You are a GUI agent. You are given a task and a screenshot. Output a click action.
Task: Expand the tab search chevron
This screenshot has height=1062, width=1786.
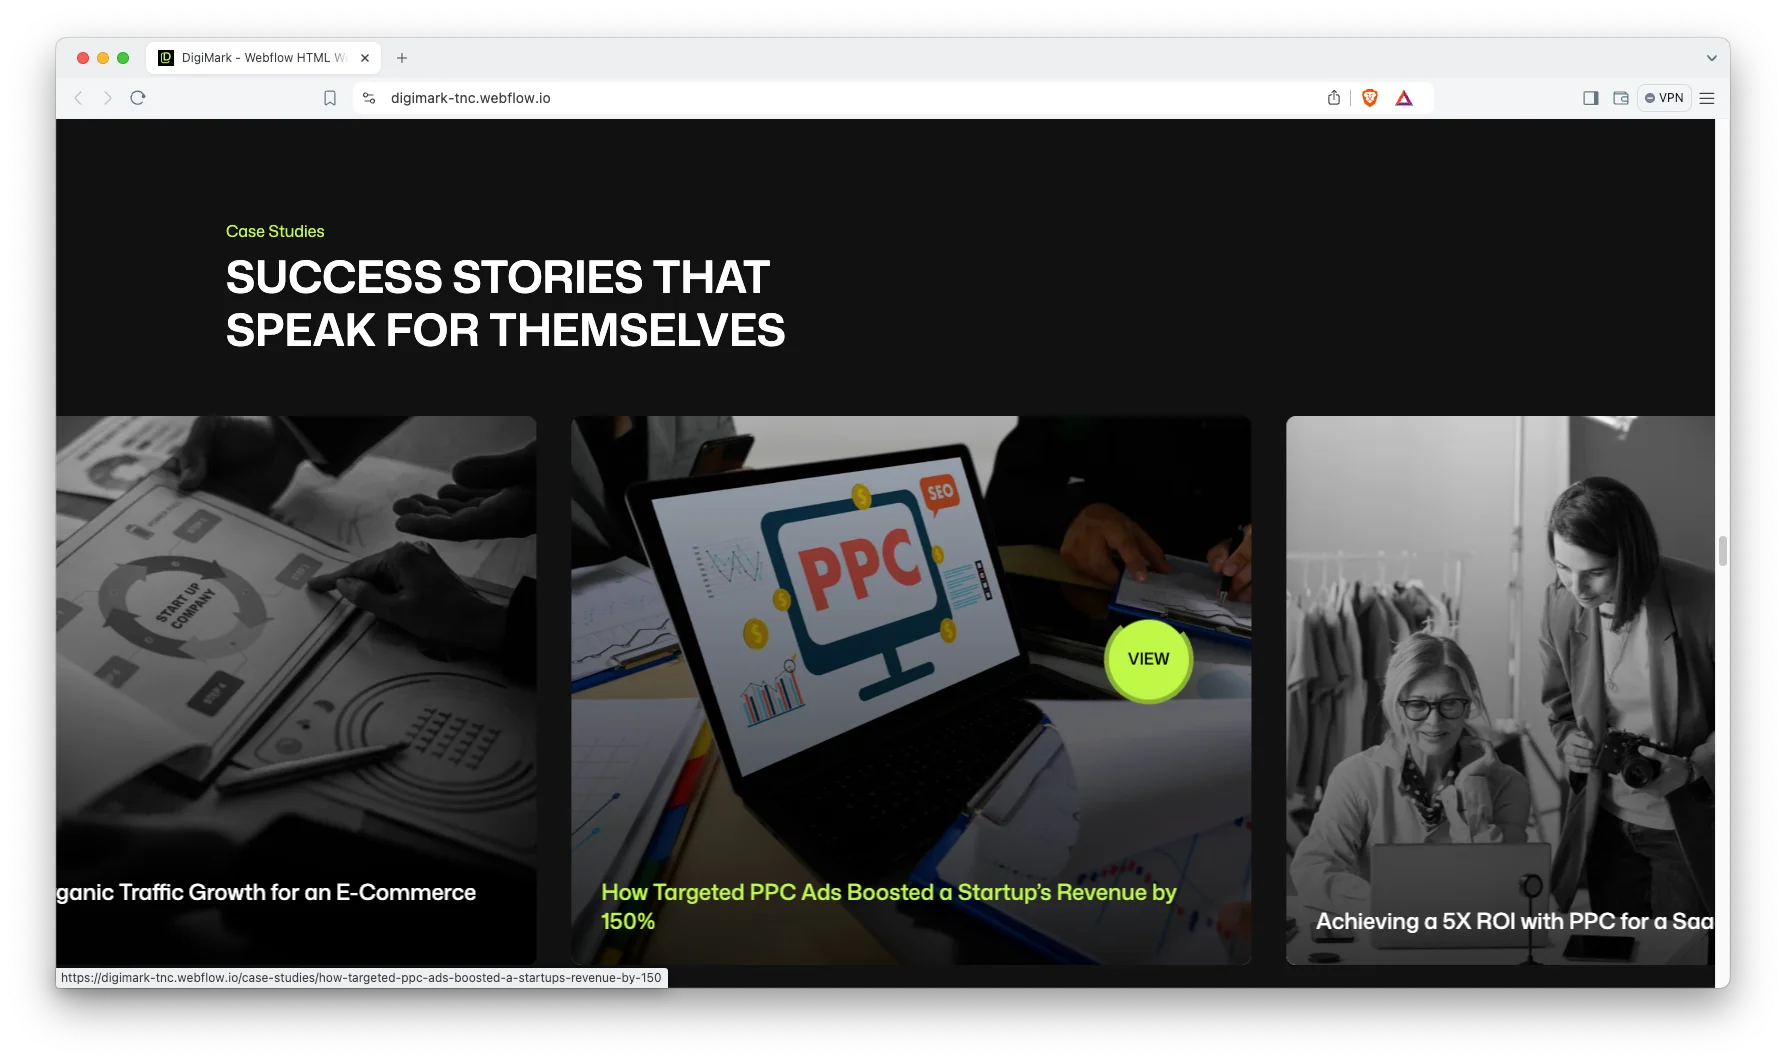coord(1711,58)
